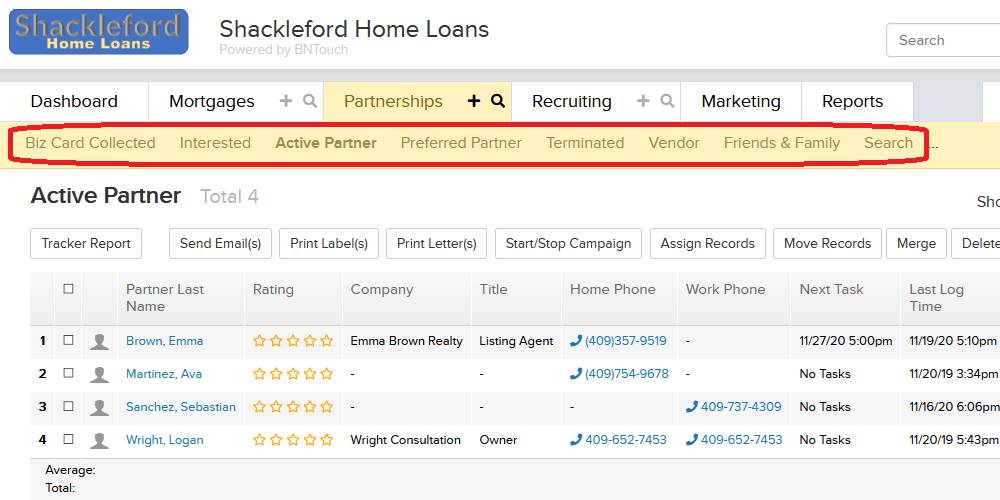The width and height of the screenshot is (1000, 500).
Task: Click the Assign Records button
Action: [708, 244]
